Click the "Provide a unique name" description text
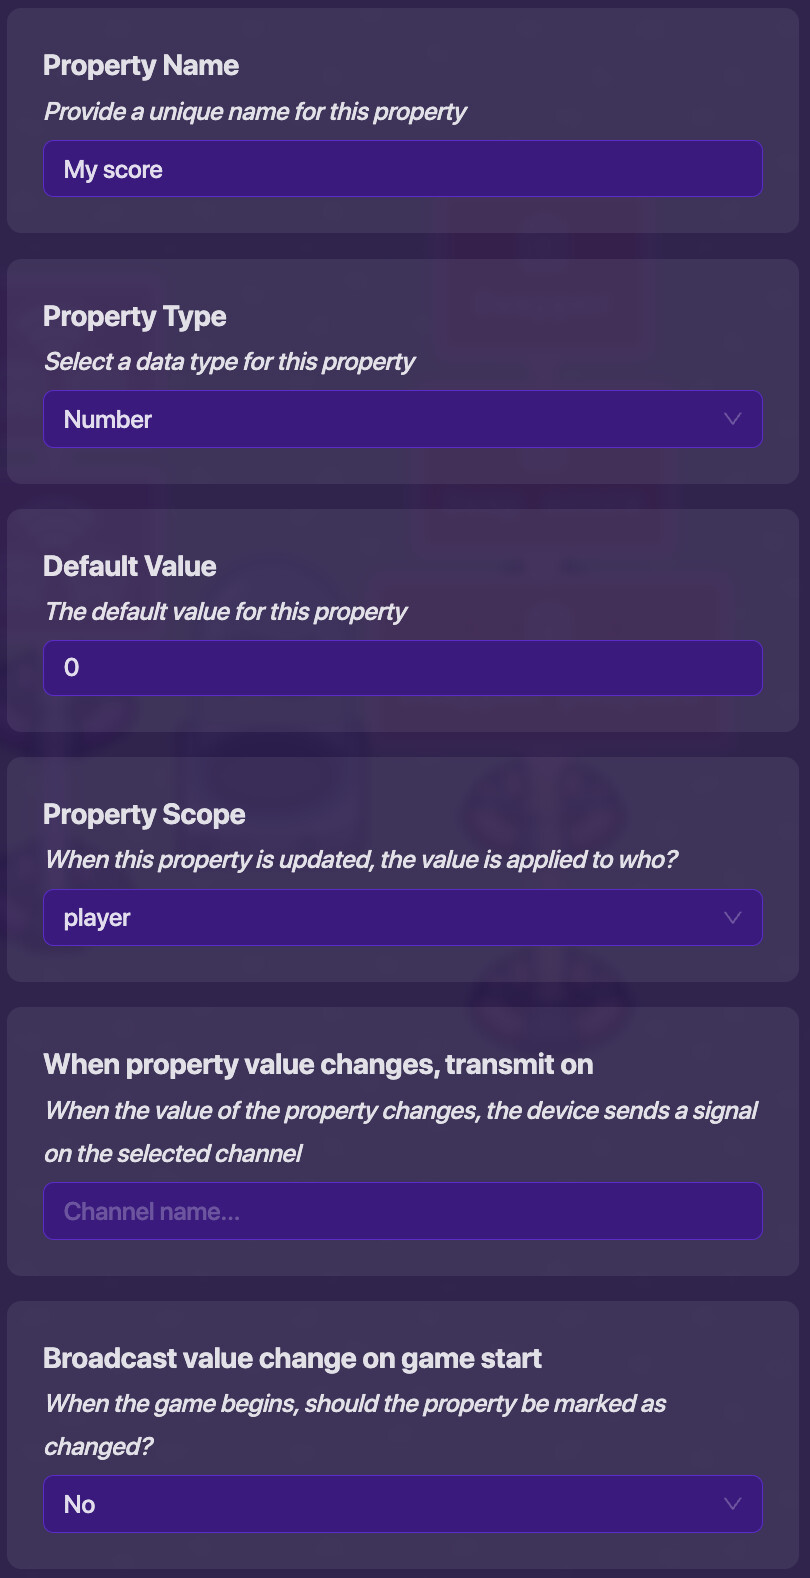Viewport: 810px width, 1578px height. click(x=255, y=112)
